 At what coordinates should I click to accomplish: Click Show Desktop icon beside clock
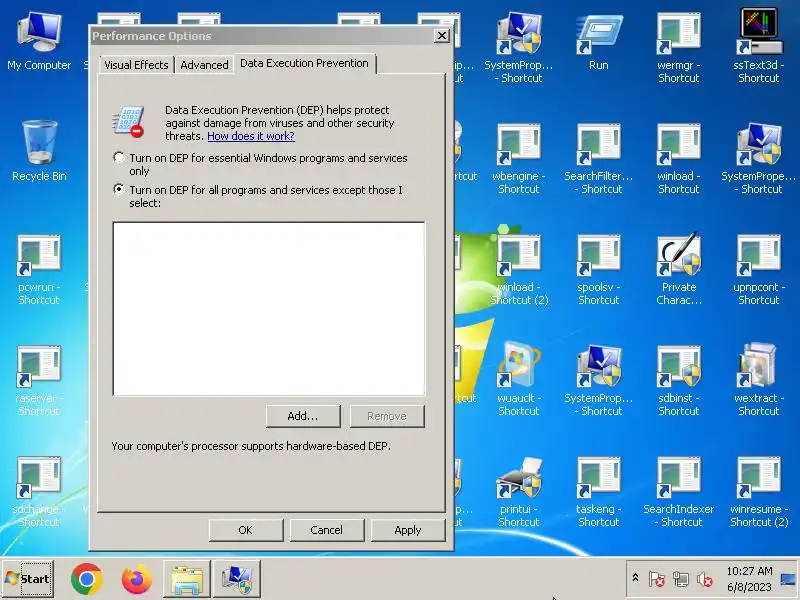(788, 579)
